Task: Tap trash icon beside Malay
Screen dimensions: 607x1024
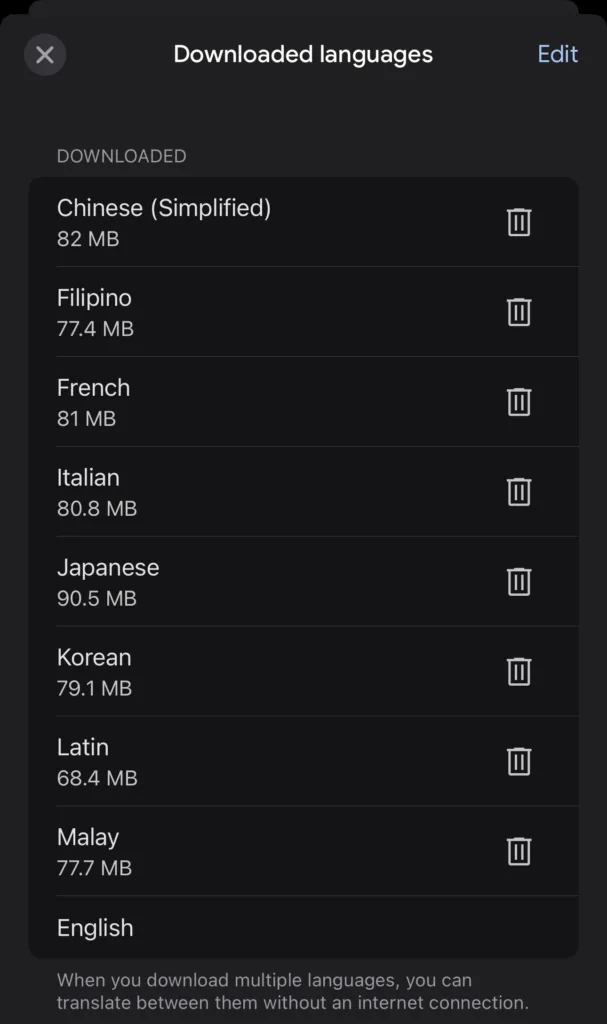Action: (x=518, y=851)
